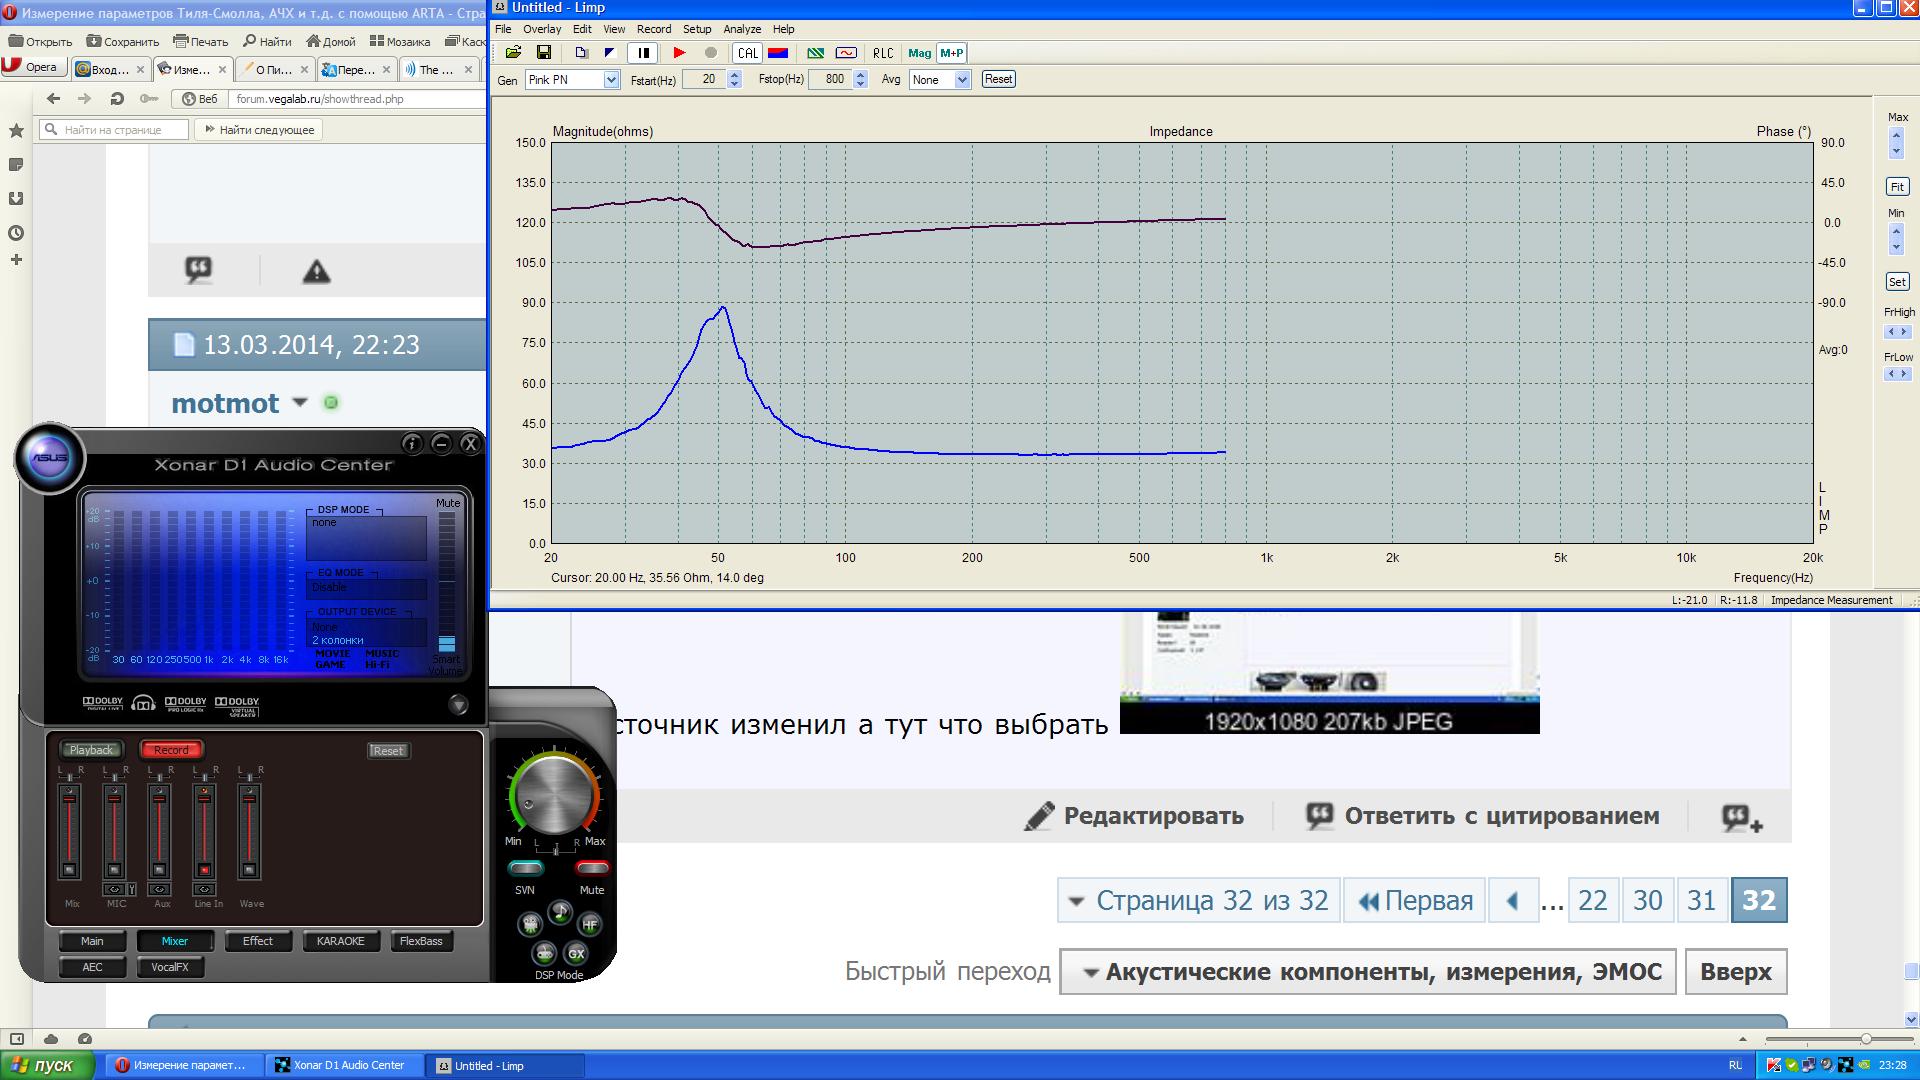The image size is (1920, 1080).
Task: Click the MIC volume slider in Xonar
Action: coord(115,830)
